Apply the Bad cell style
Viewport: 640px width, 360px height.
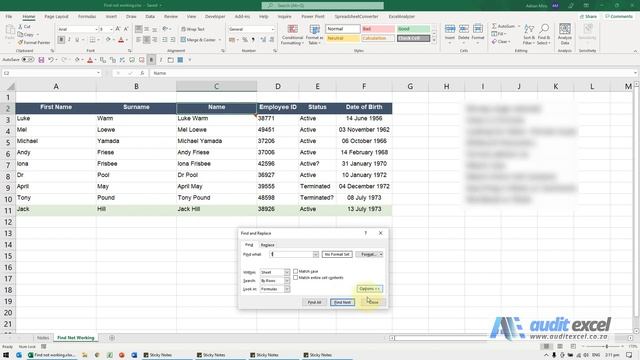tap(378, 29)
